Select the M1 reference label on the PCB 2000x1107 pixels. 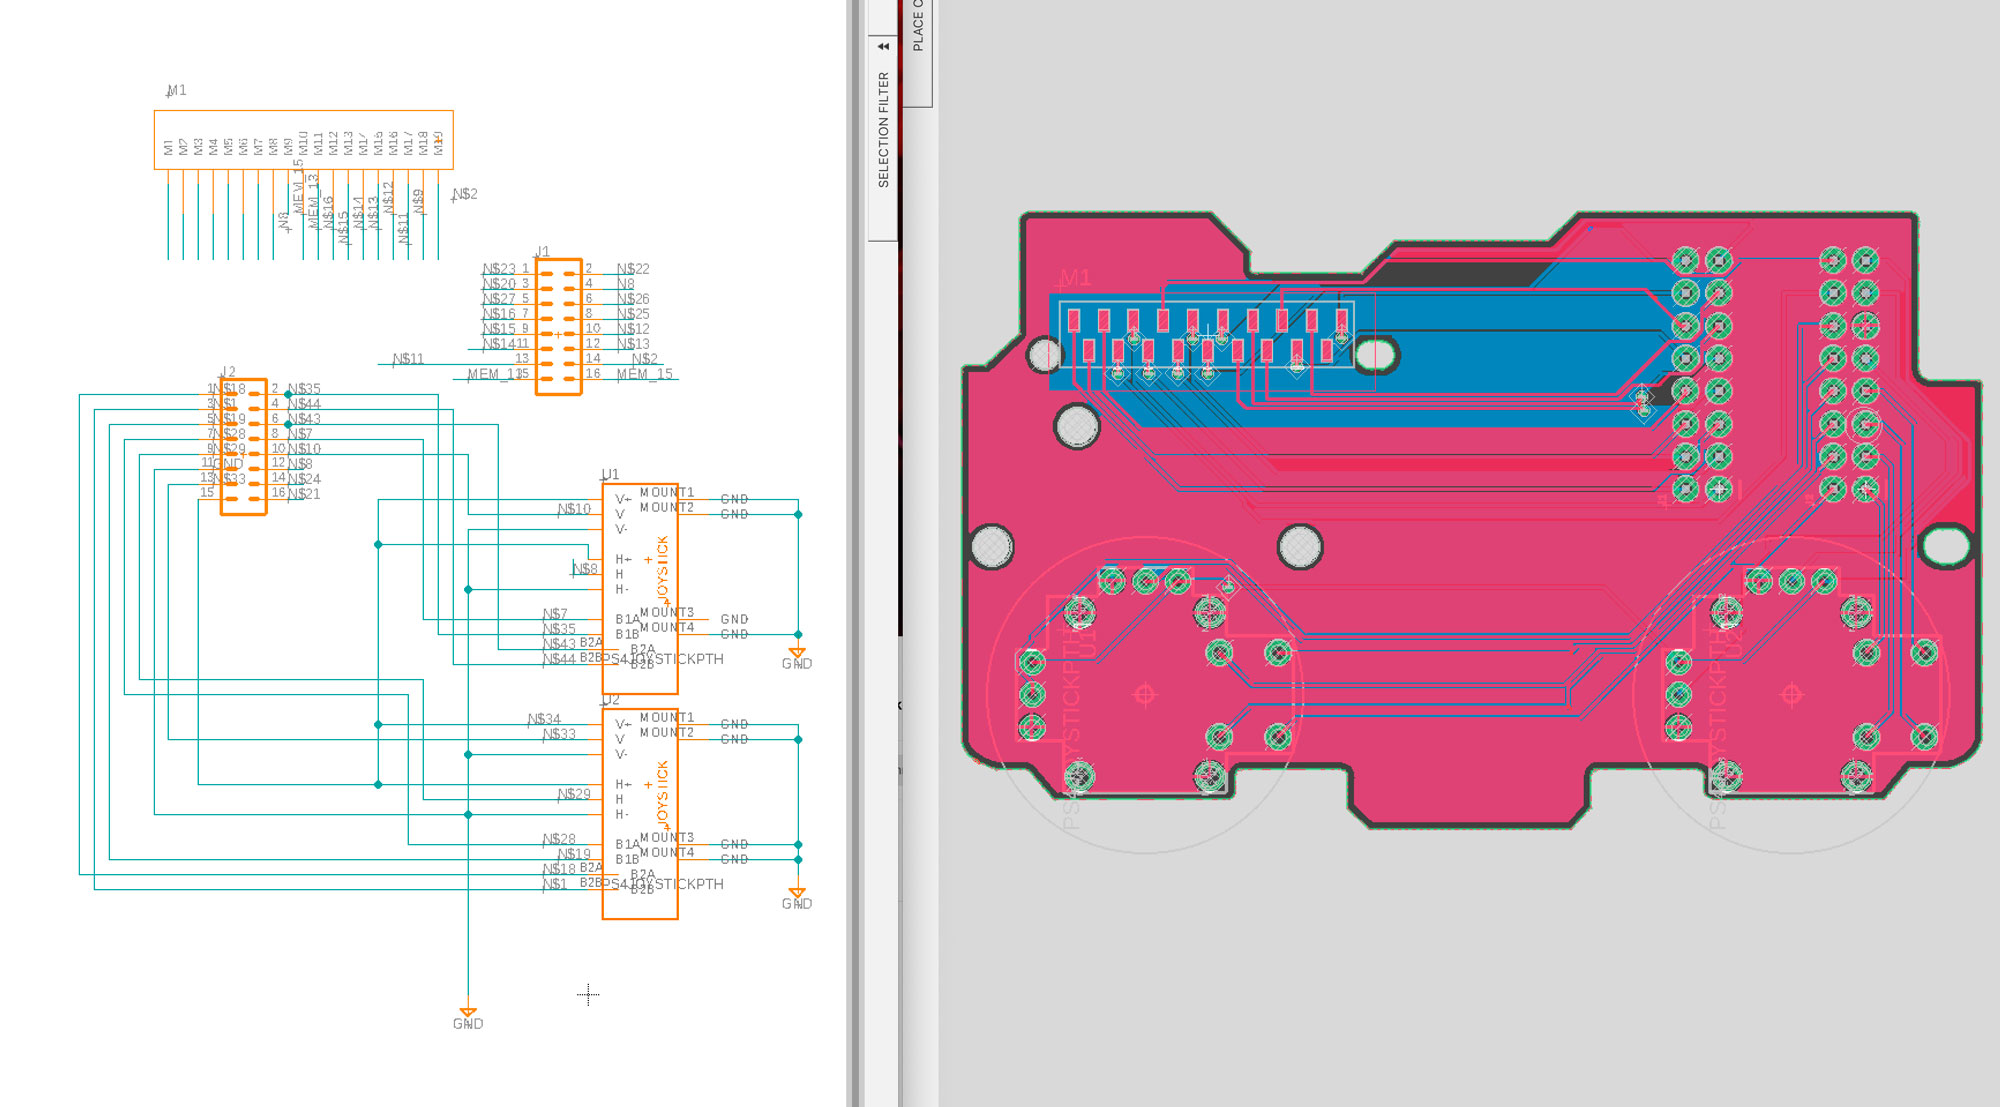(x=1073, y=277)
